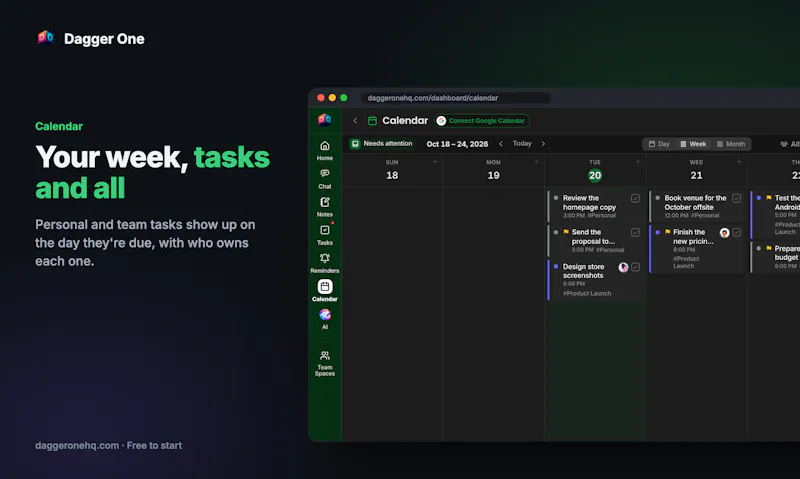Click assignee avatar on Design store screenshots
Image resolution: width=800 pixels, height=479 pixels.
pos(623,267)
